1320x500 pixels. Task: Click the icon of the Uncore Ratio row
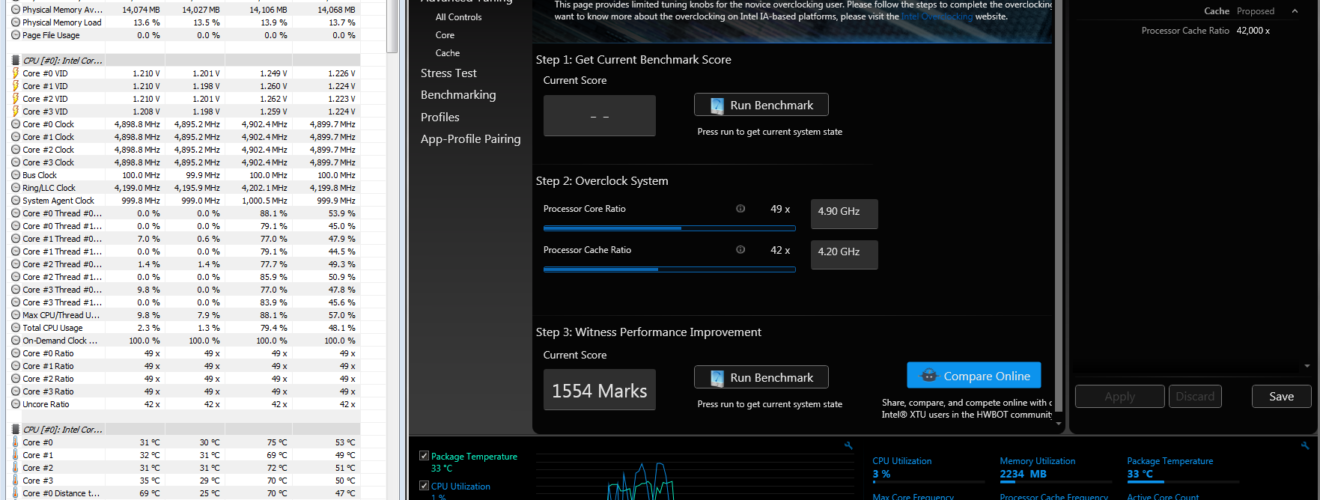(x=14, y=404)
